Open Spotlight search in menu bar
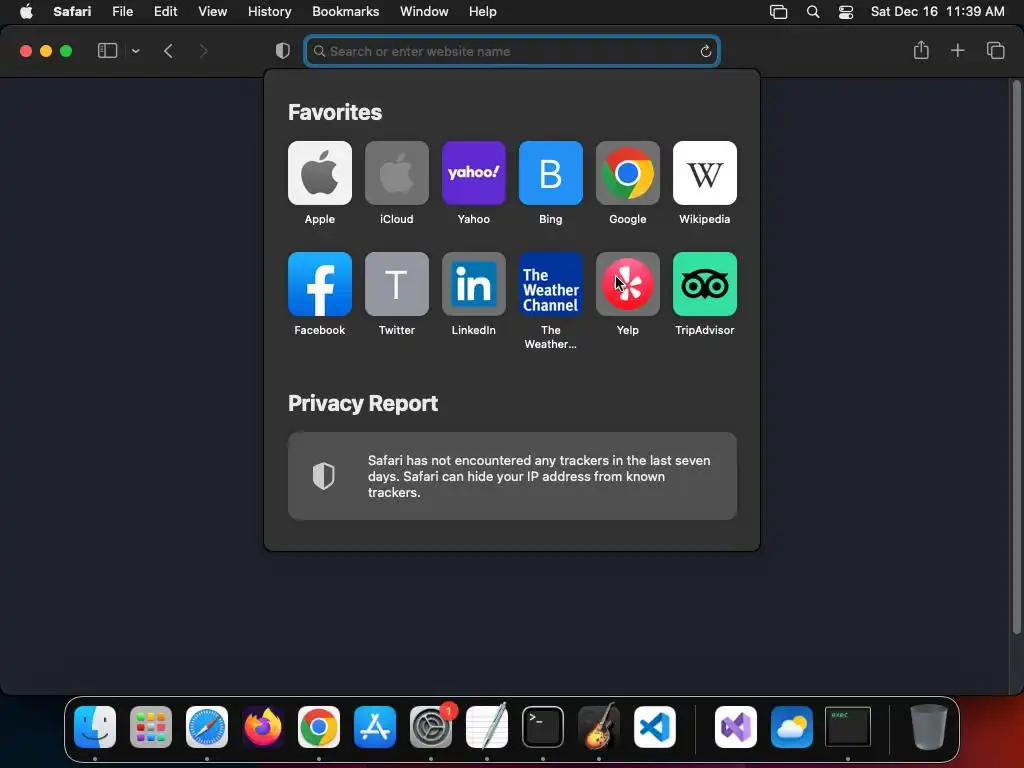1024x768 pixels. (812, 12)
